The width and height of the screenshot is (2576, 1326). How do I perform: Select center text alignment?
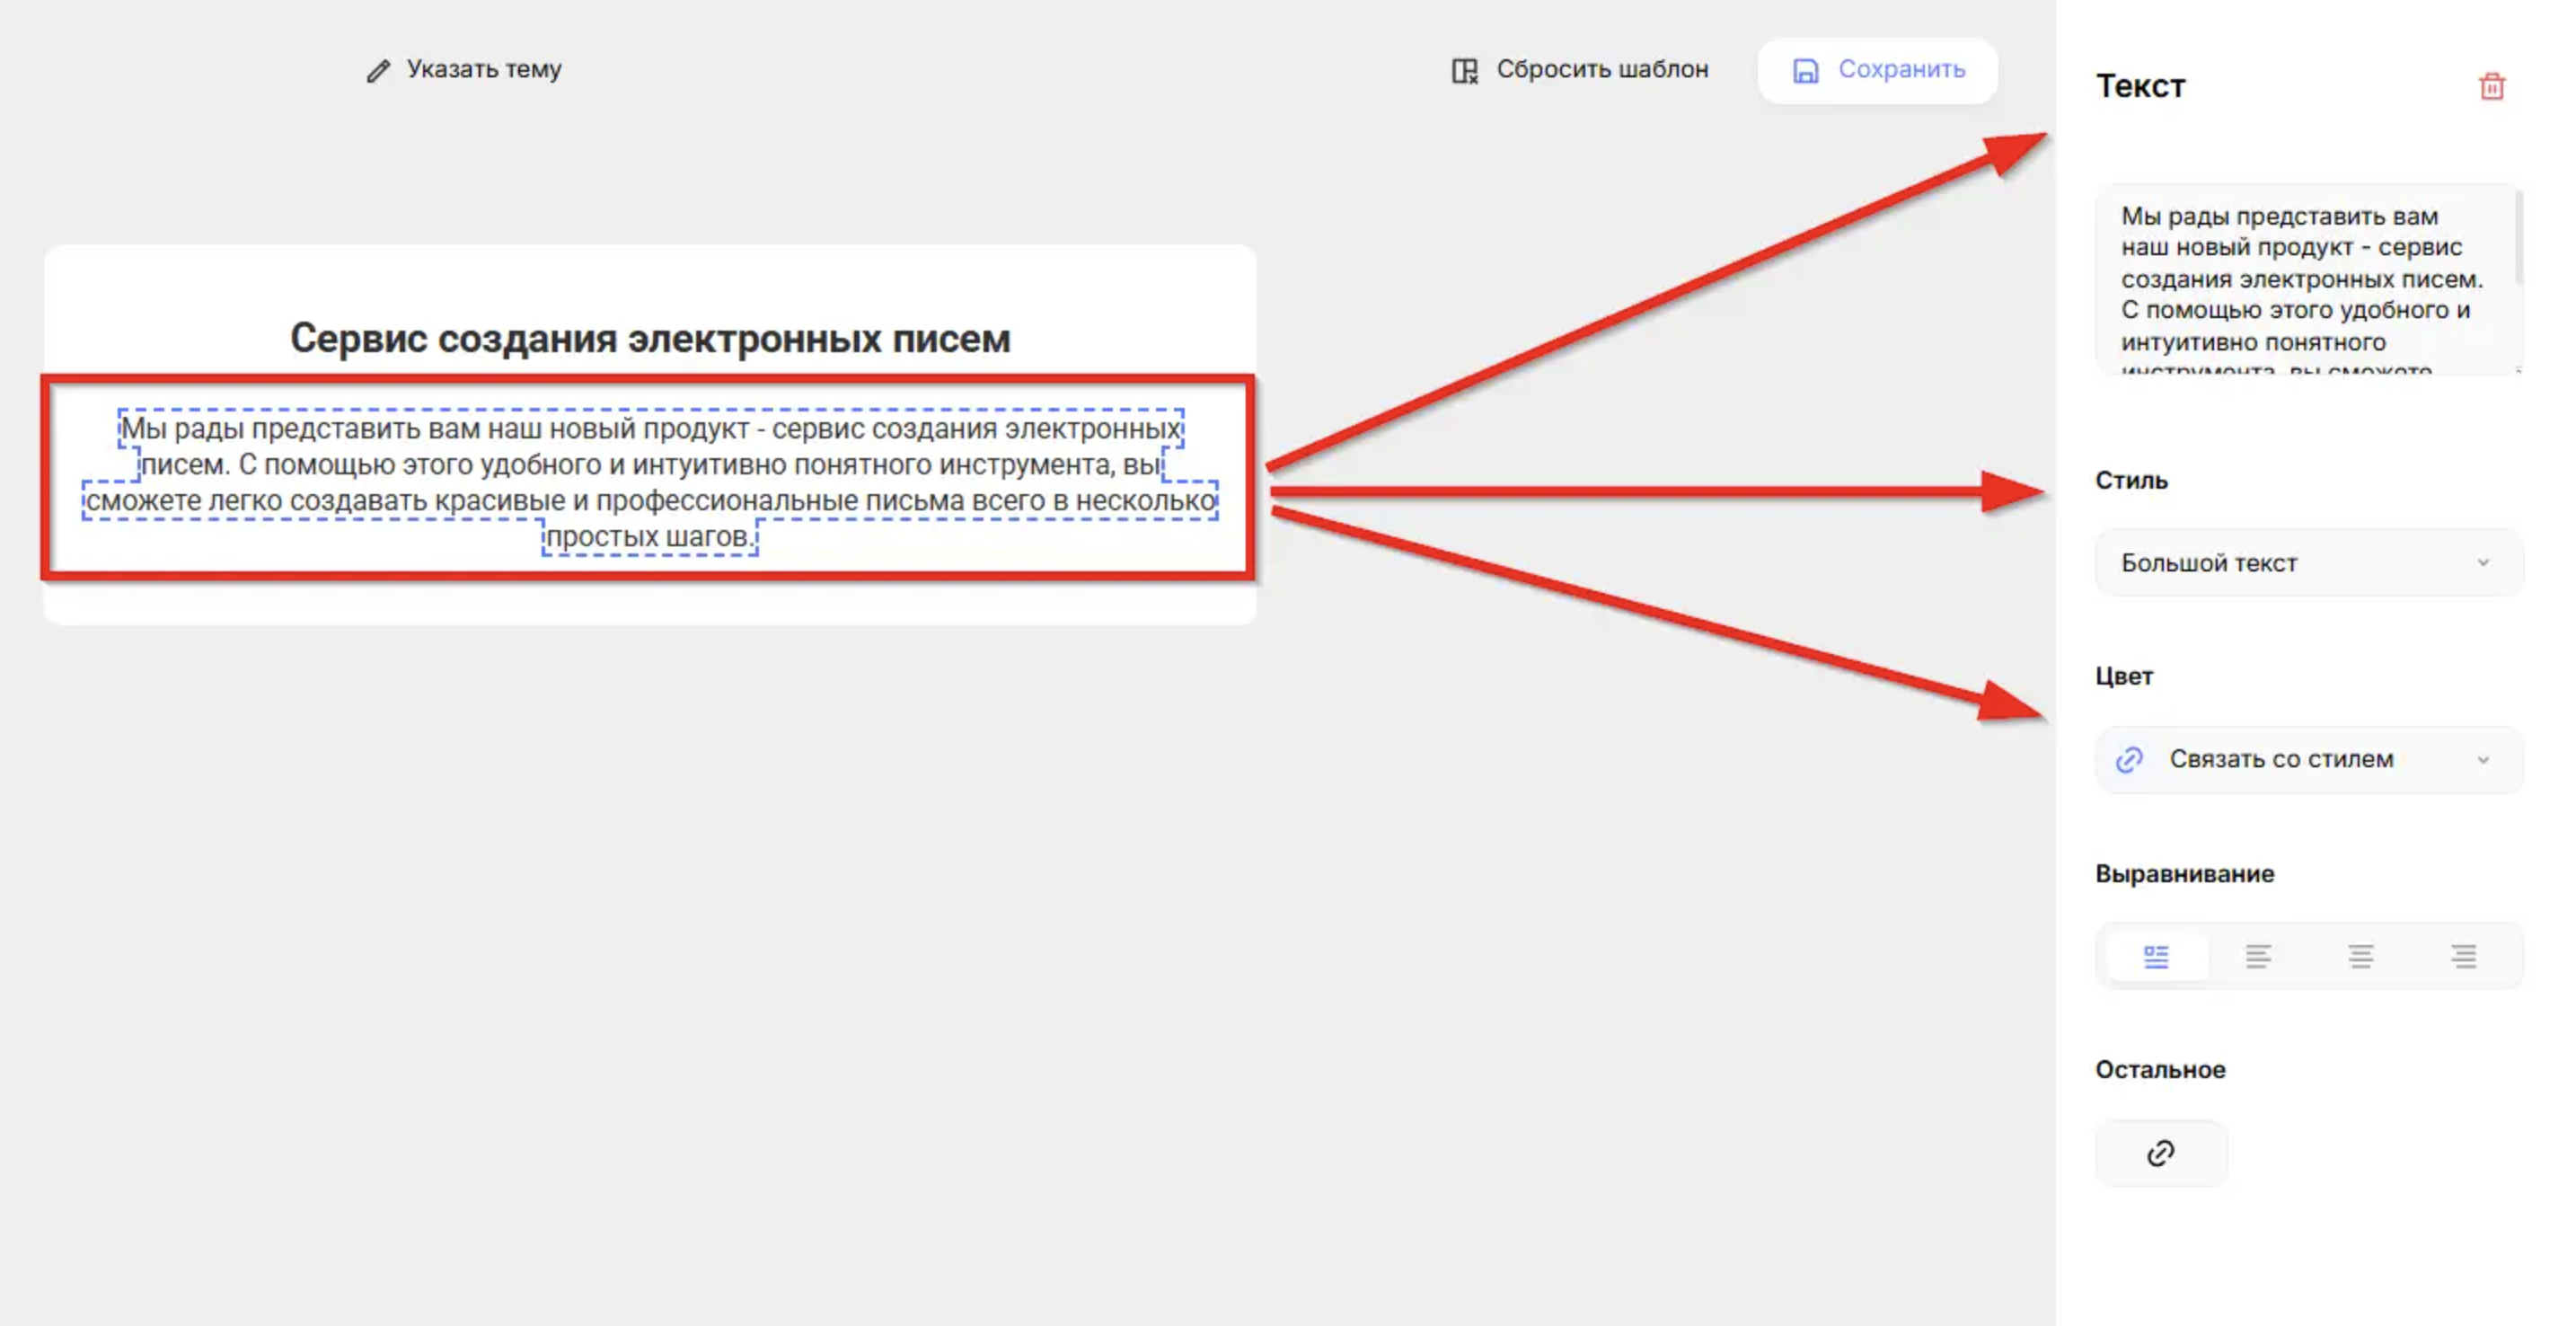[x=2360, y=957]
